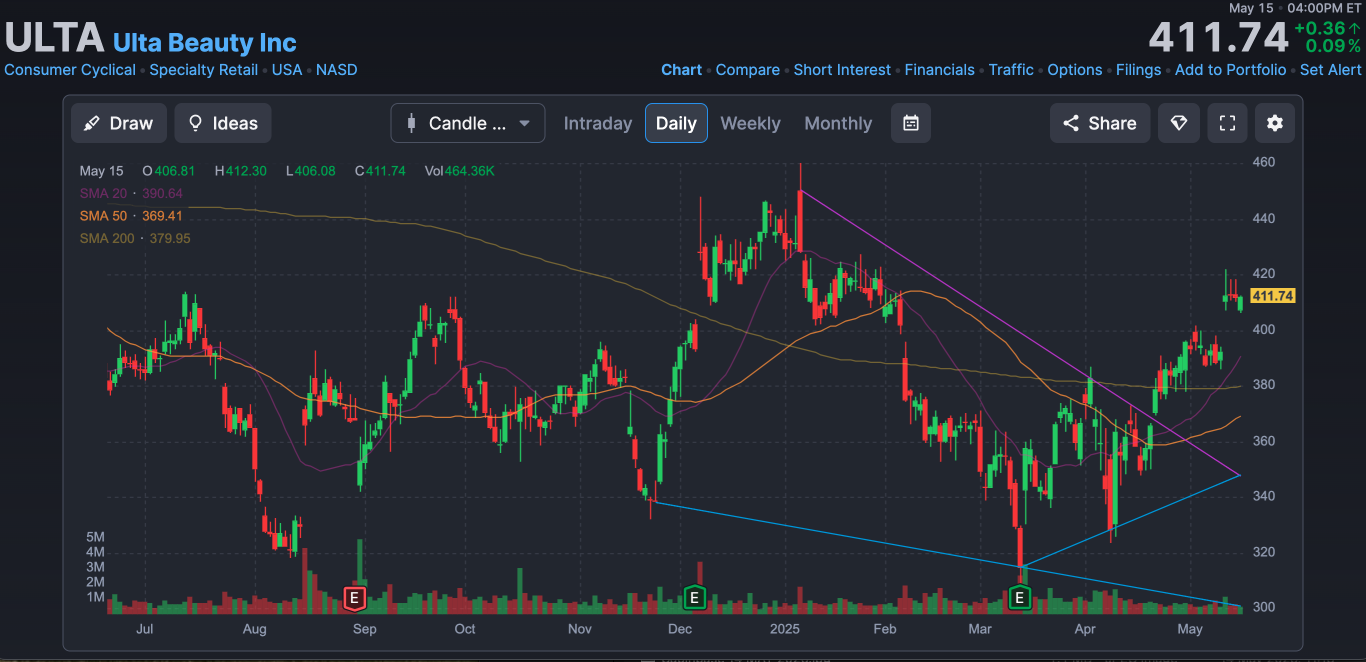Image resolution: width=1366 pixels, height=662 pixels.
Task: Click the green earnings marker near December
Action: [694, 599]
